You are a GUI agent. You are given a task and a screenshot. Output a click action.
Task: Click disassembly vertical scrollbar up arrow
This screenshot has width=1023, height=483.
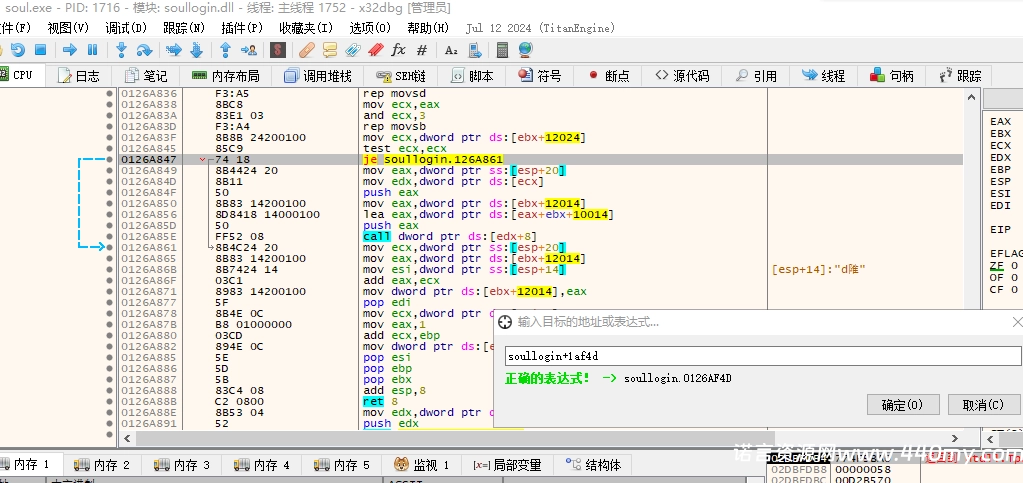click(x=972, y=95)
